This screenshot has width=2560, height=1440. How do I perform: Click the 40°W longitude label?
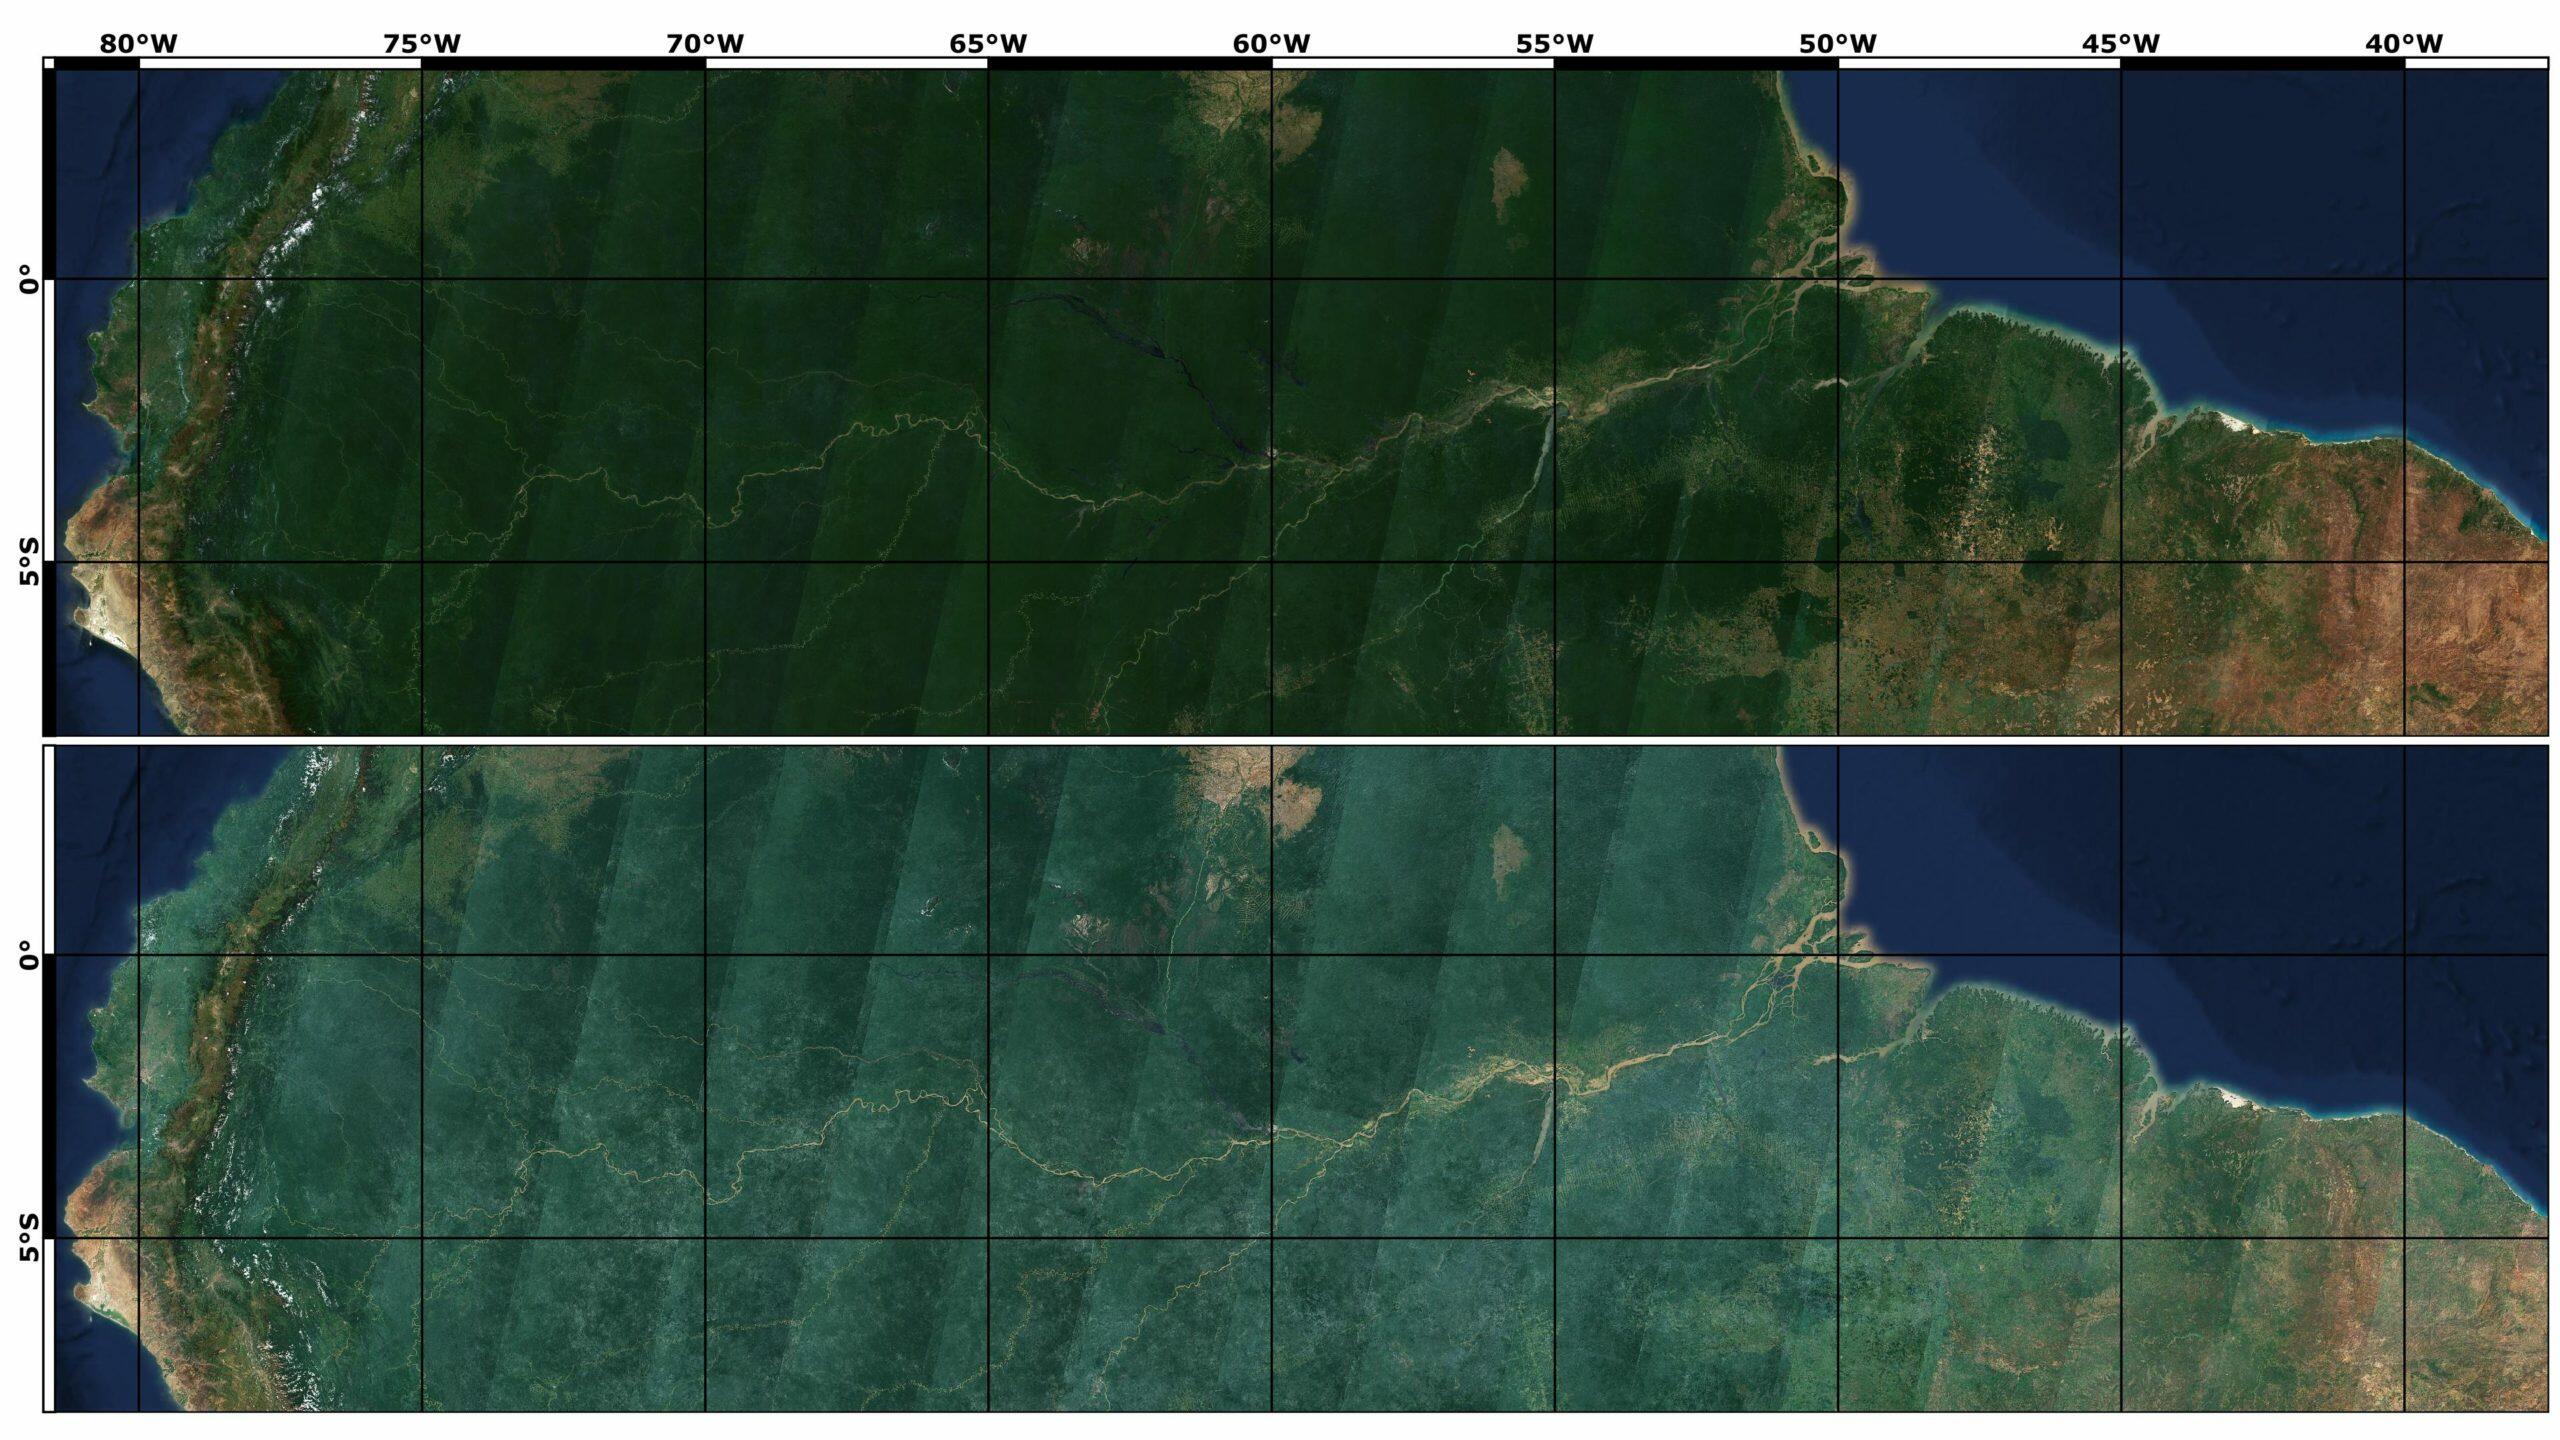coord(2404,43)
